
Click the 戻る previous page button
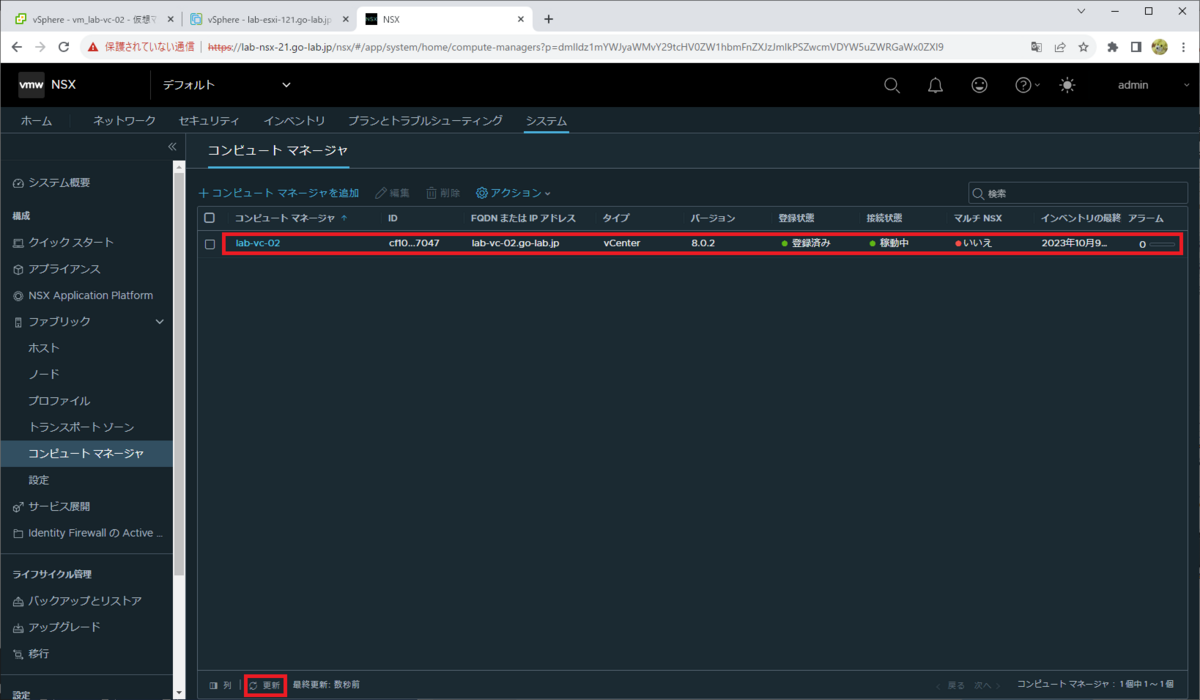click(x=950, y=685)
